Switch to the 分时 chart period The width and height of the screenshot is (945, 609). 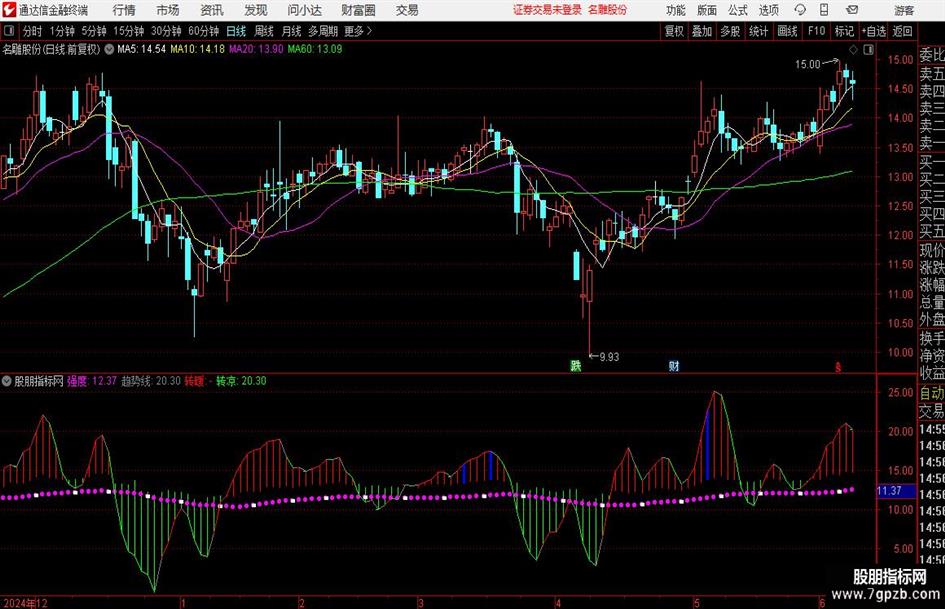coord(32,31)
